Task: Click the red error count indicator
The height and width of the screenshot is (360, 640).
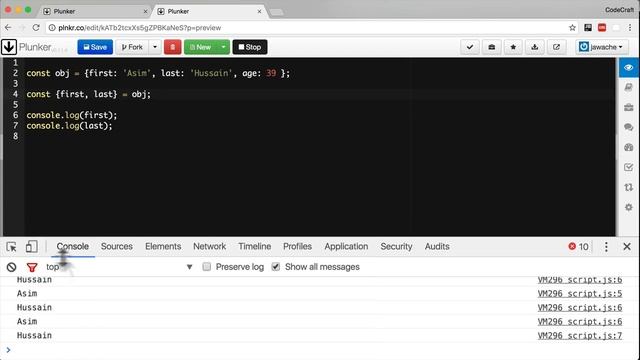Action: (578, 247)
